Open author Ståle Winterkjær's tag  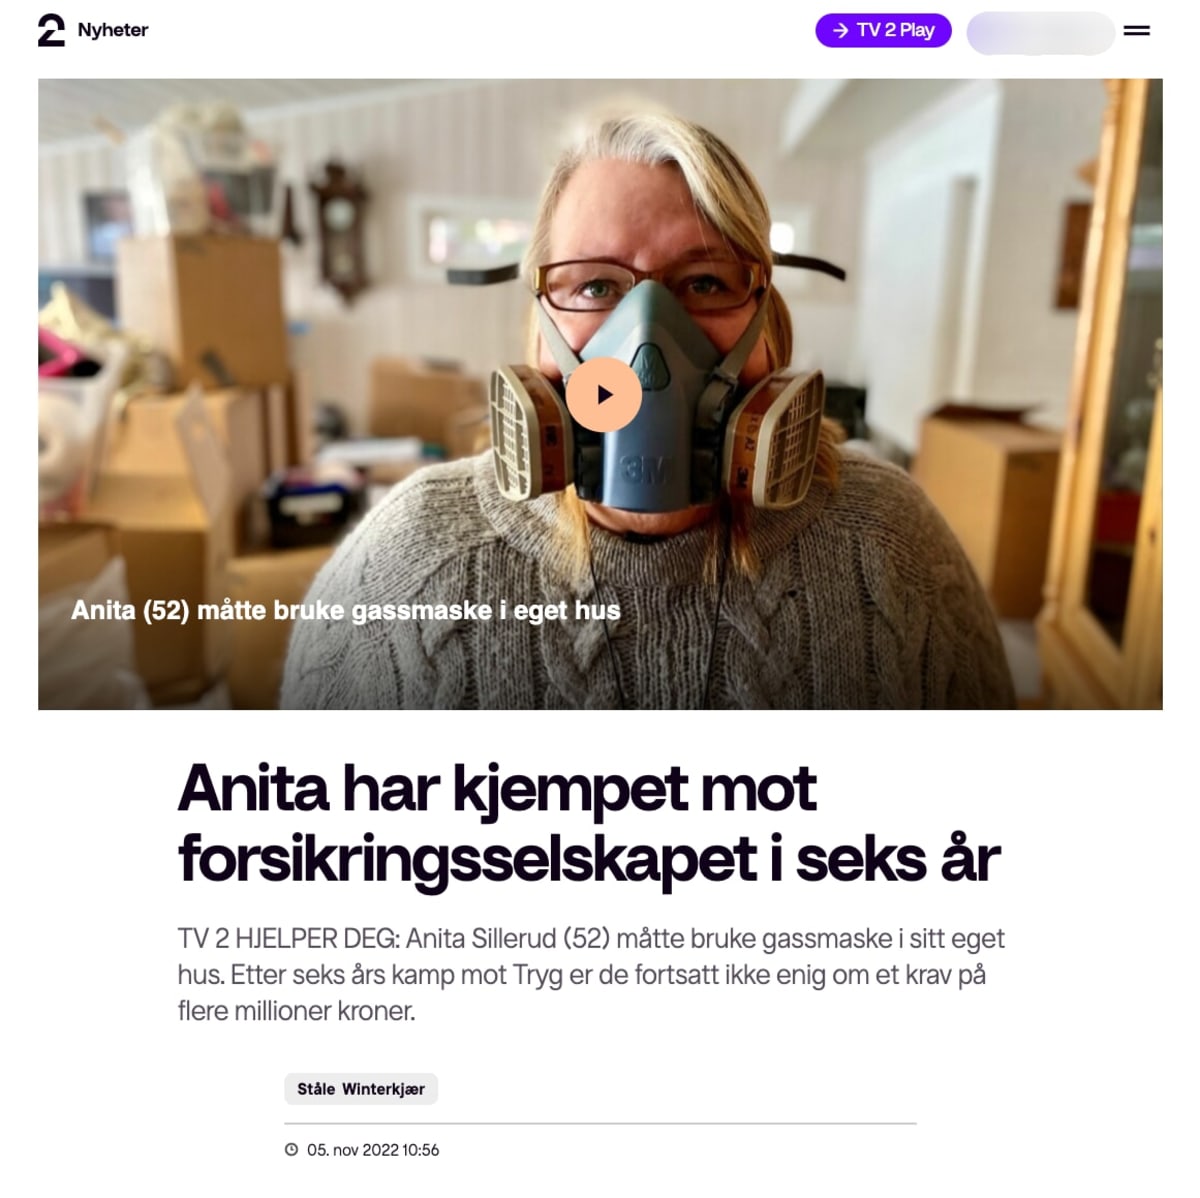361,1089
